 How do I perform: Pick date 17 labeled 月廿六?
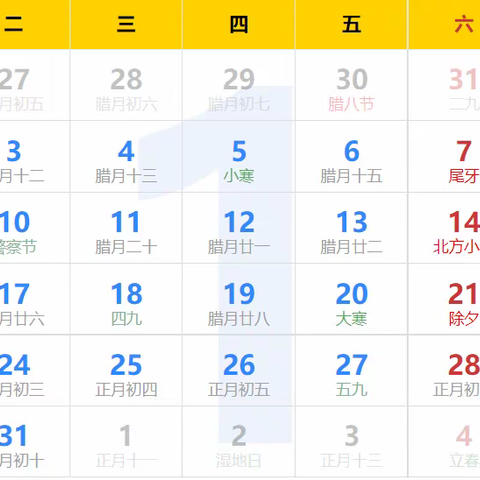[x=35, y=299]
